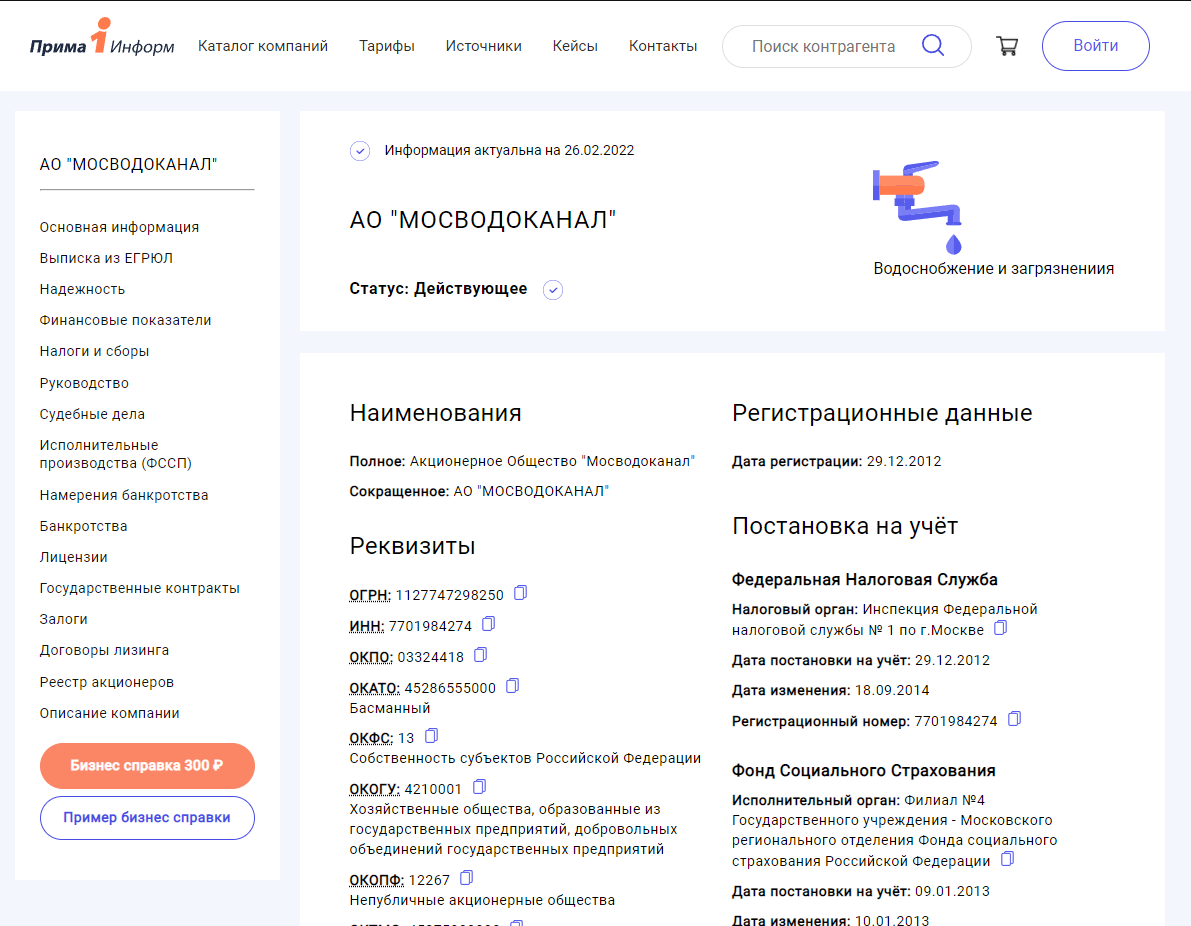Copy the tax registration number

pyautogui.click(x=1014, y=719)
